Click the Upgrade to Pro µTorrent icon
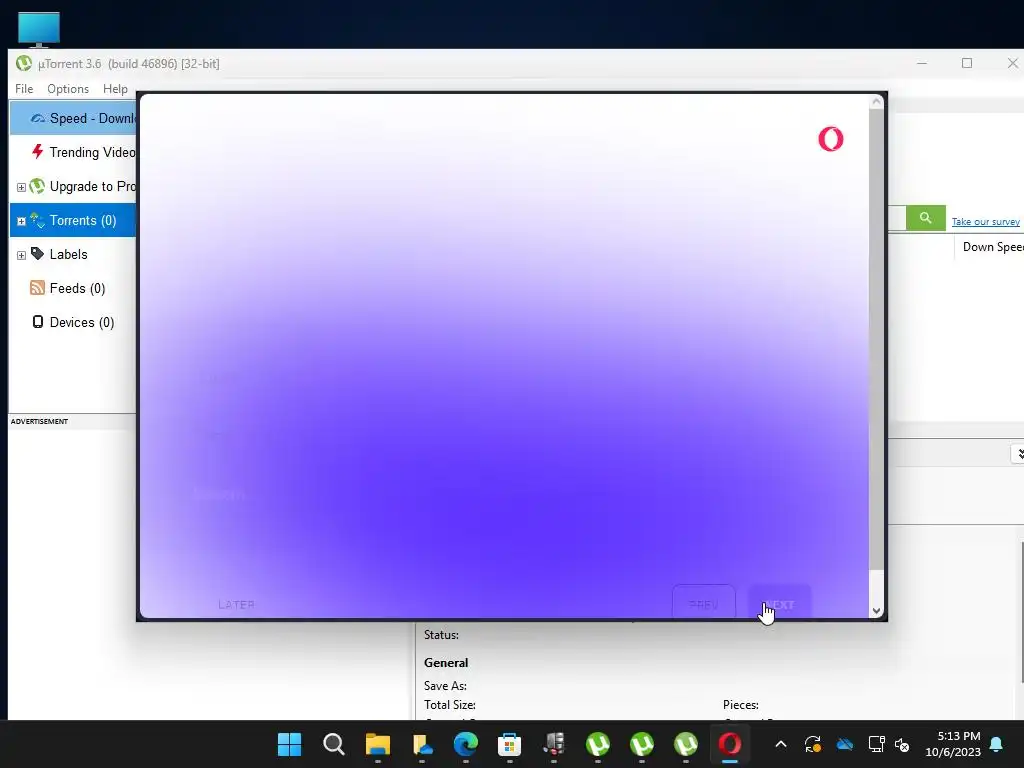The height and width of the screenshot is (768, 1024). coord(37,186)
